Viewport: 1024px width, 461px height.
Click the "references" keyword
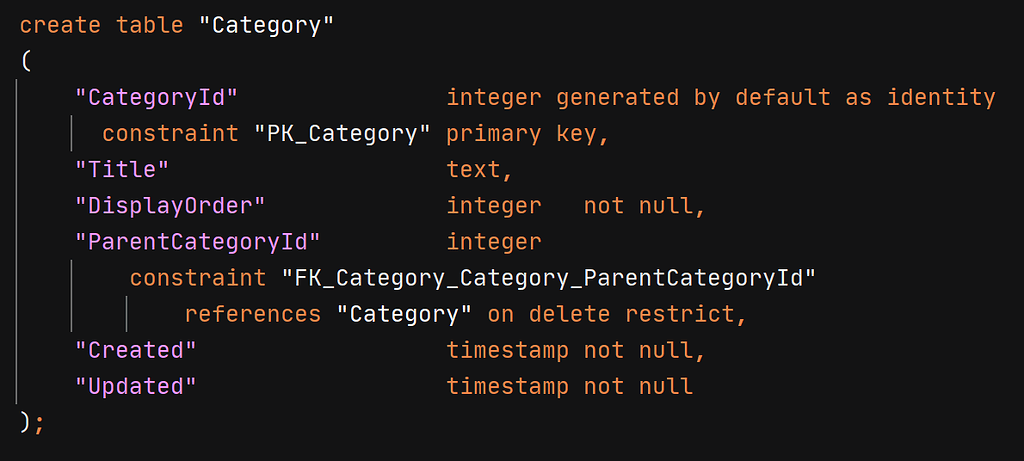(252, 314)
